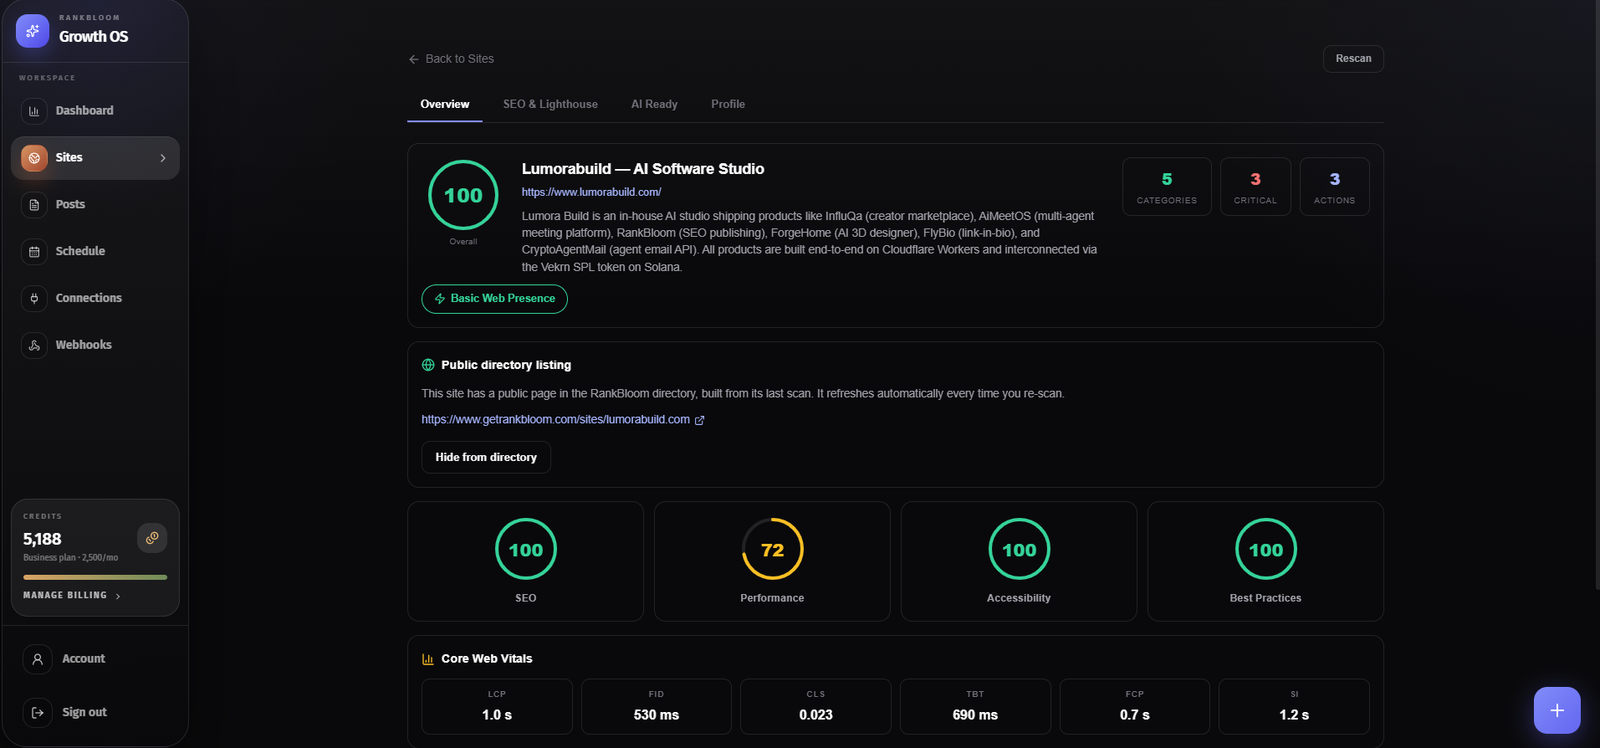Click the Lumorabuild — AI Software Studio title
This screenshot has width=1600, height=748.
point(643,169)
